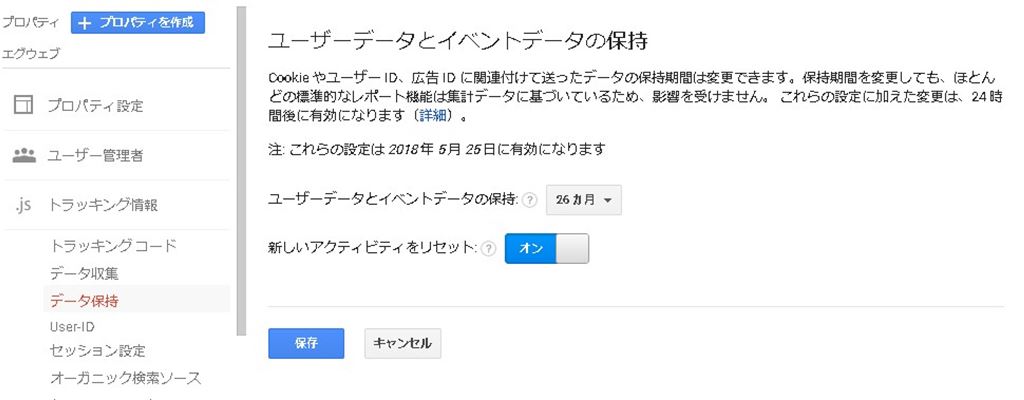
Task: Click the blue 保存 button
Action: click(x=306, y=343)
